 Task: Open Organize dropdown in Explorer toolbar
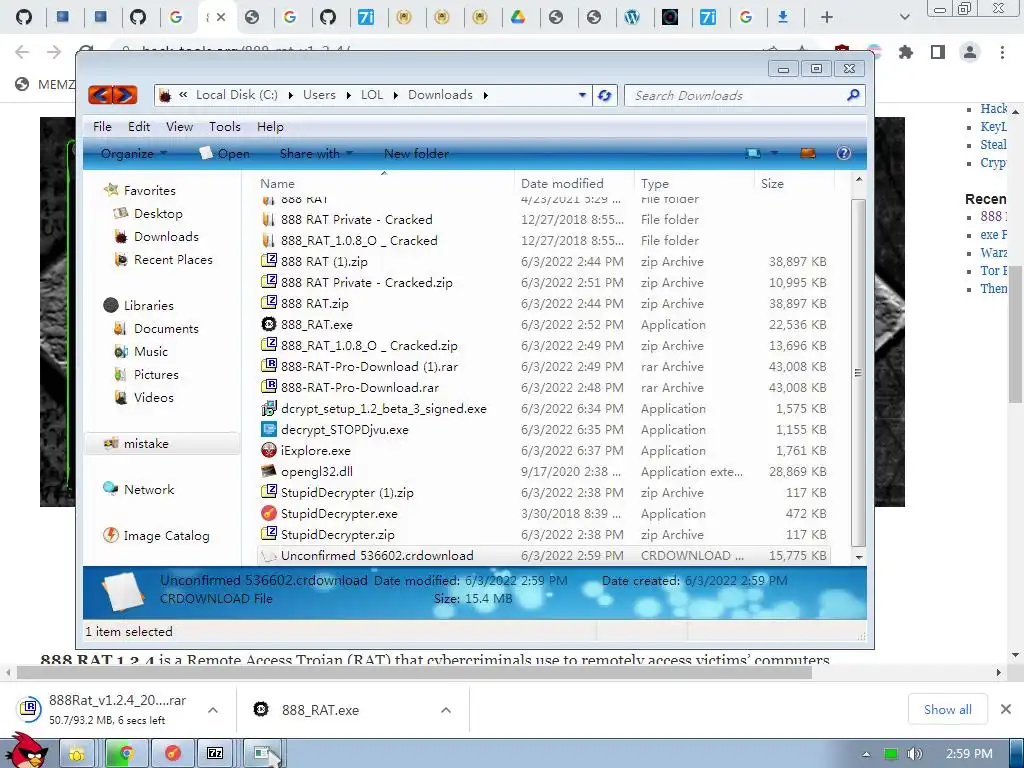click(x=134, y=153)
